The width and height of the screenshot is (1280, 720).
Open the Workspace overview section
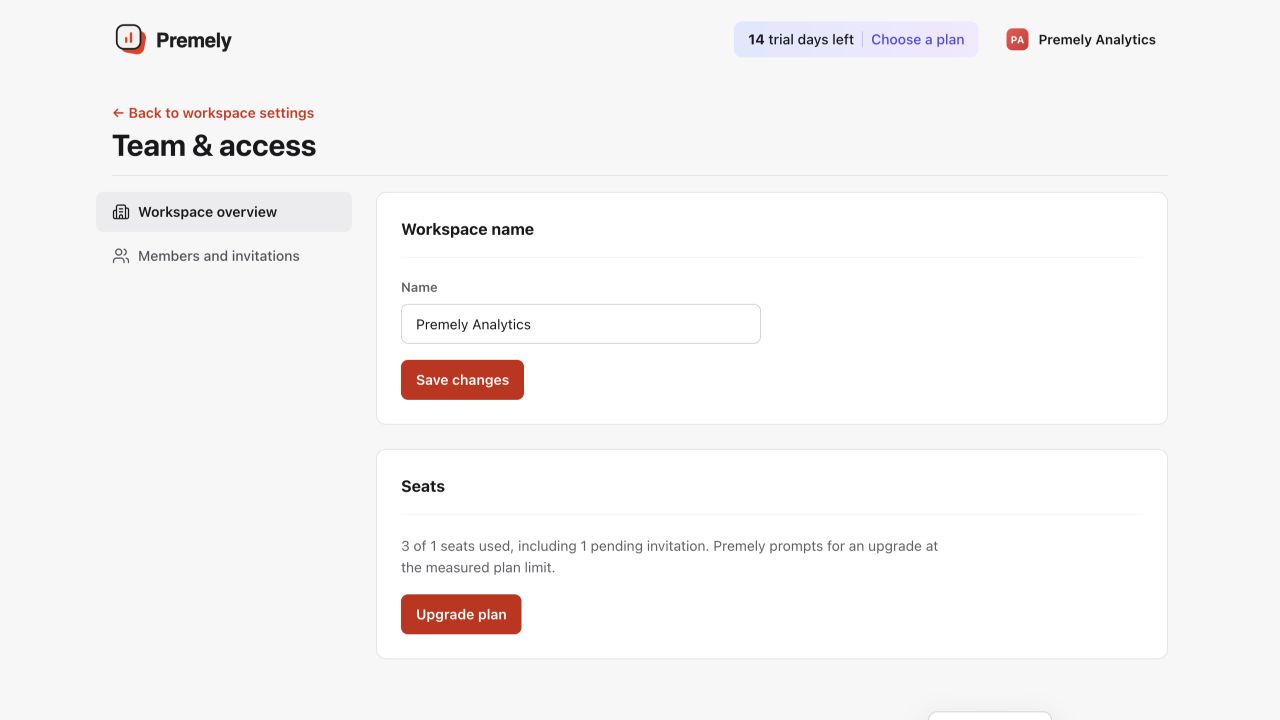tap(224, 212)
